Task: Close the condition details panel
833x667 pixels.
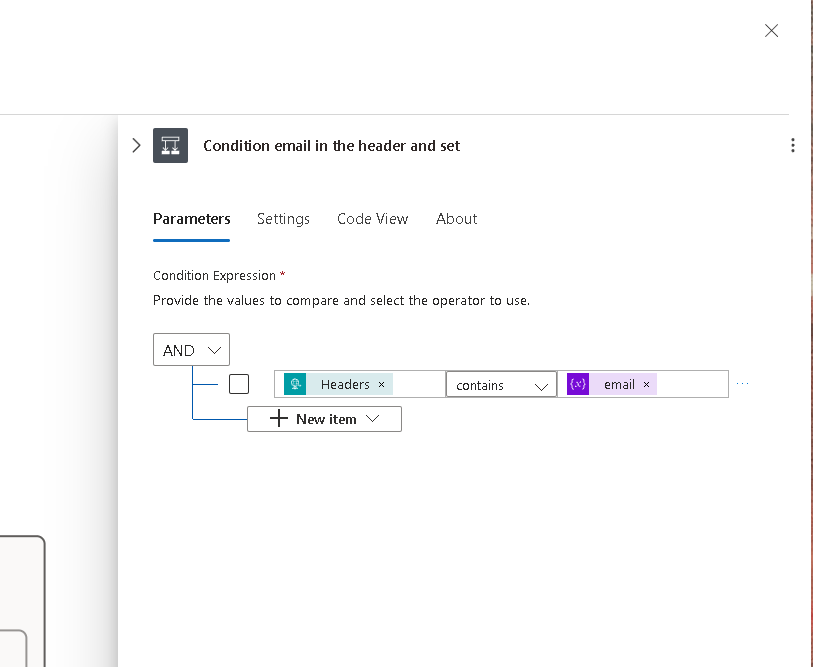Action: [x=771, y=31]
